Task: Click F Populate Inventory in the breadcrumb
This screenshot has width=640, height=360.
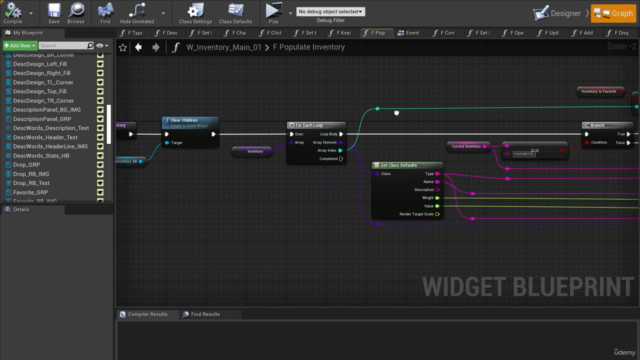Action: [x=309, y=47]
